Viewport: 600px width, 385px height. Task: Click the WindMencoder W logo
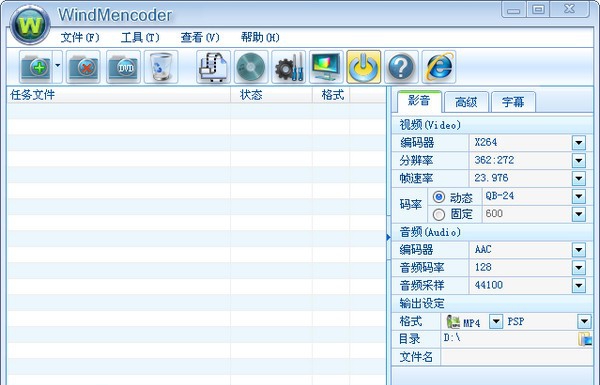[x=30, y=25]
